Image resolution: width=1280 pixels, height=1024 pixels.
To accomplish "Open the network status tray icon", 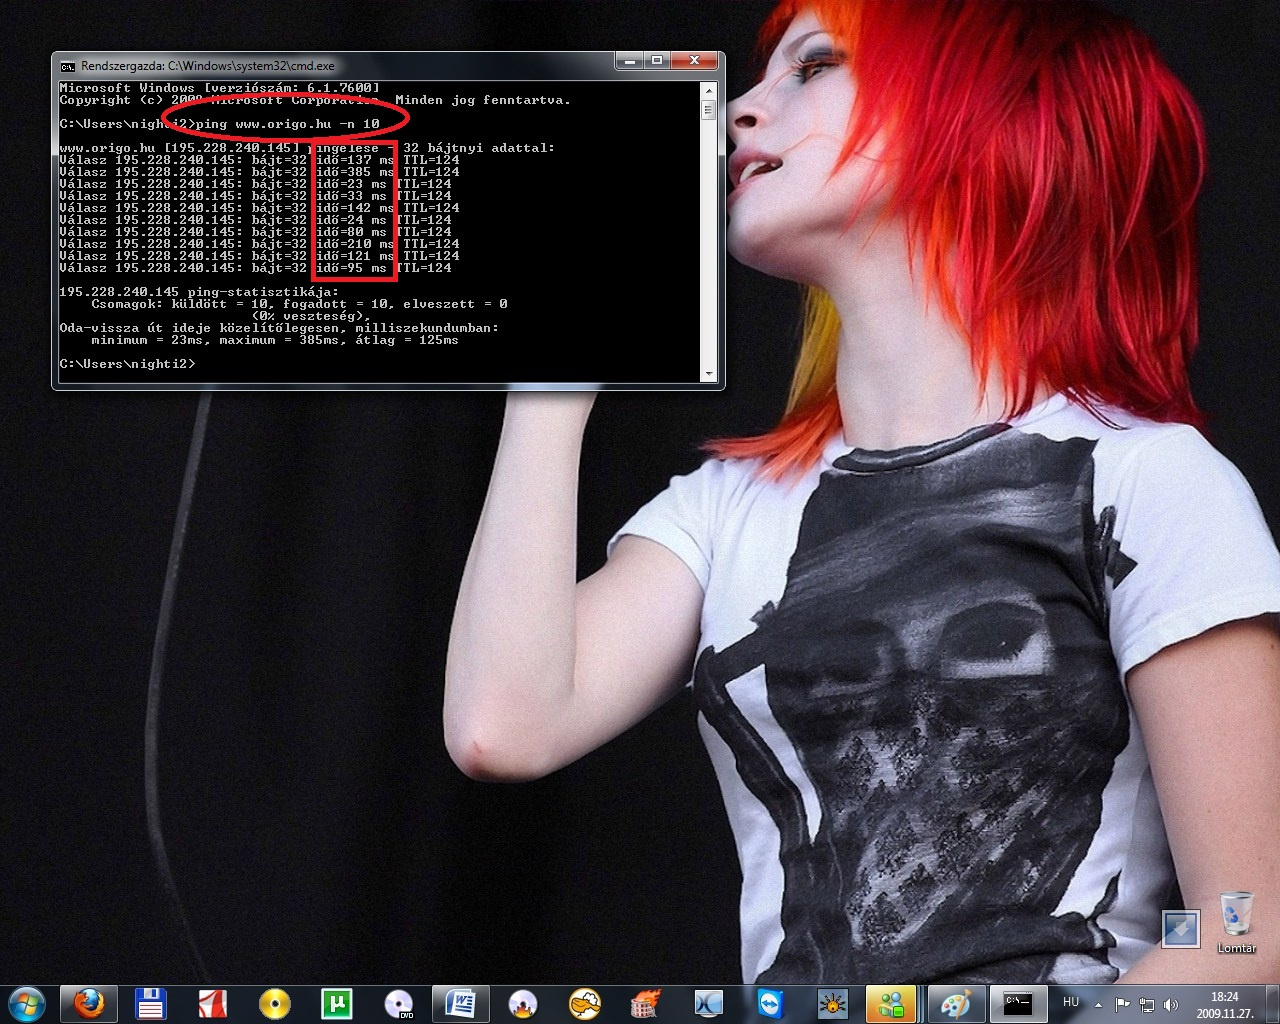I will click(1147, 1004).
